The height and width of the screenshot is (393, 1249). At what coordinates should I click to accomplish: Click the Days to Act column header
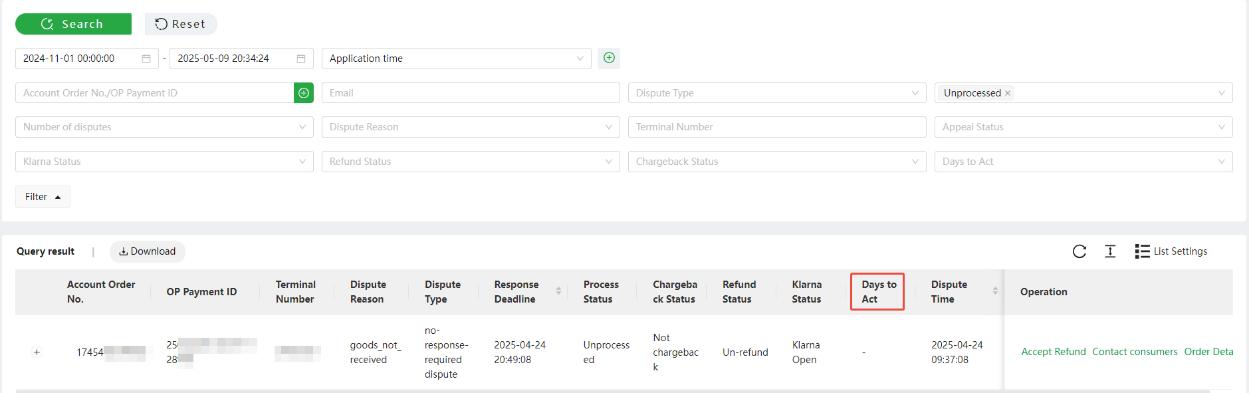(x=879, y=291)
